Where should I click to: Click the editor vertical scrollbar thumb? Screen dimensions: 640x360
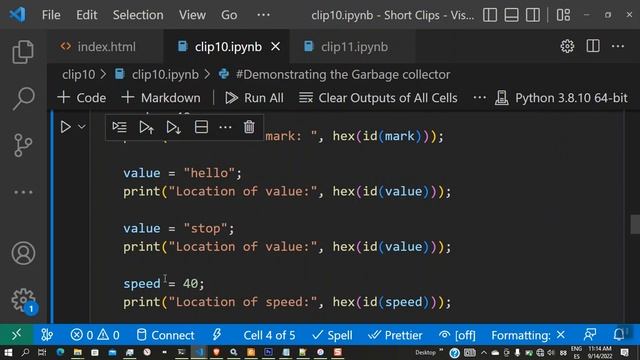[635, 224]
